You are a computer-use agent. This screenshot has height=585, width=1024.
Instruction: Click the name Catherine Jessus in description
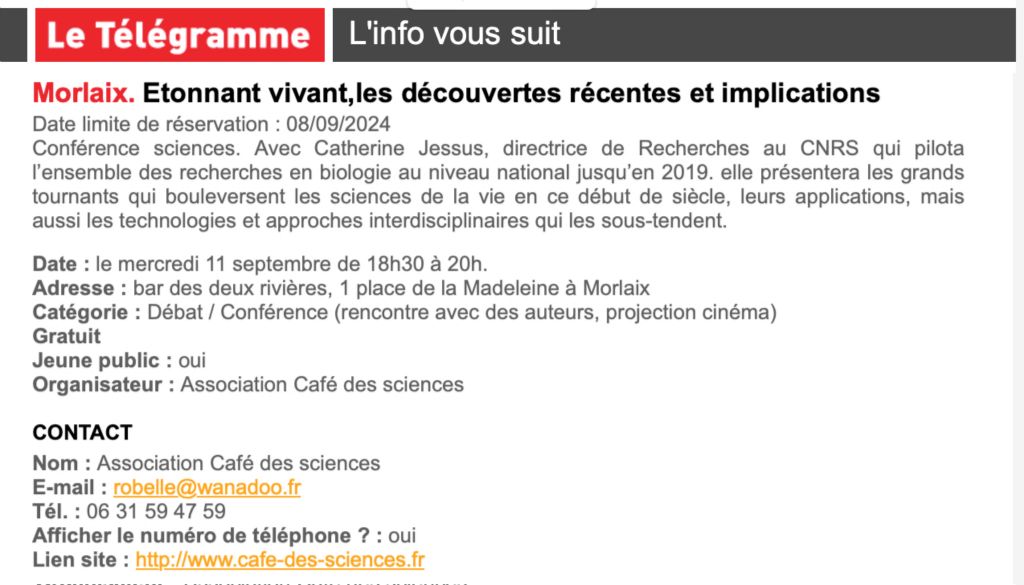[x=400, y=148]
